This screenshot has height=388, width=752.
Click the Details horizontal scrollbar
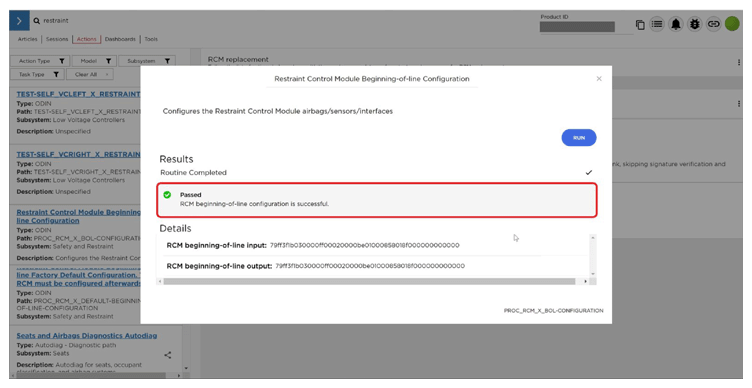point(369,282)
